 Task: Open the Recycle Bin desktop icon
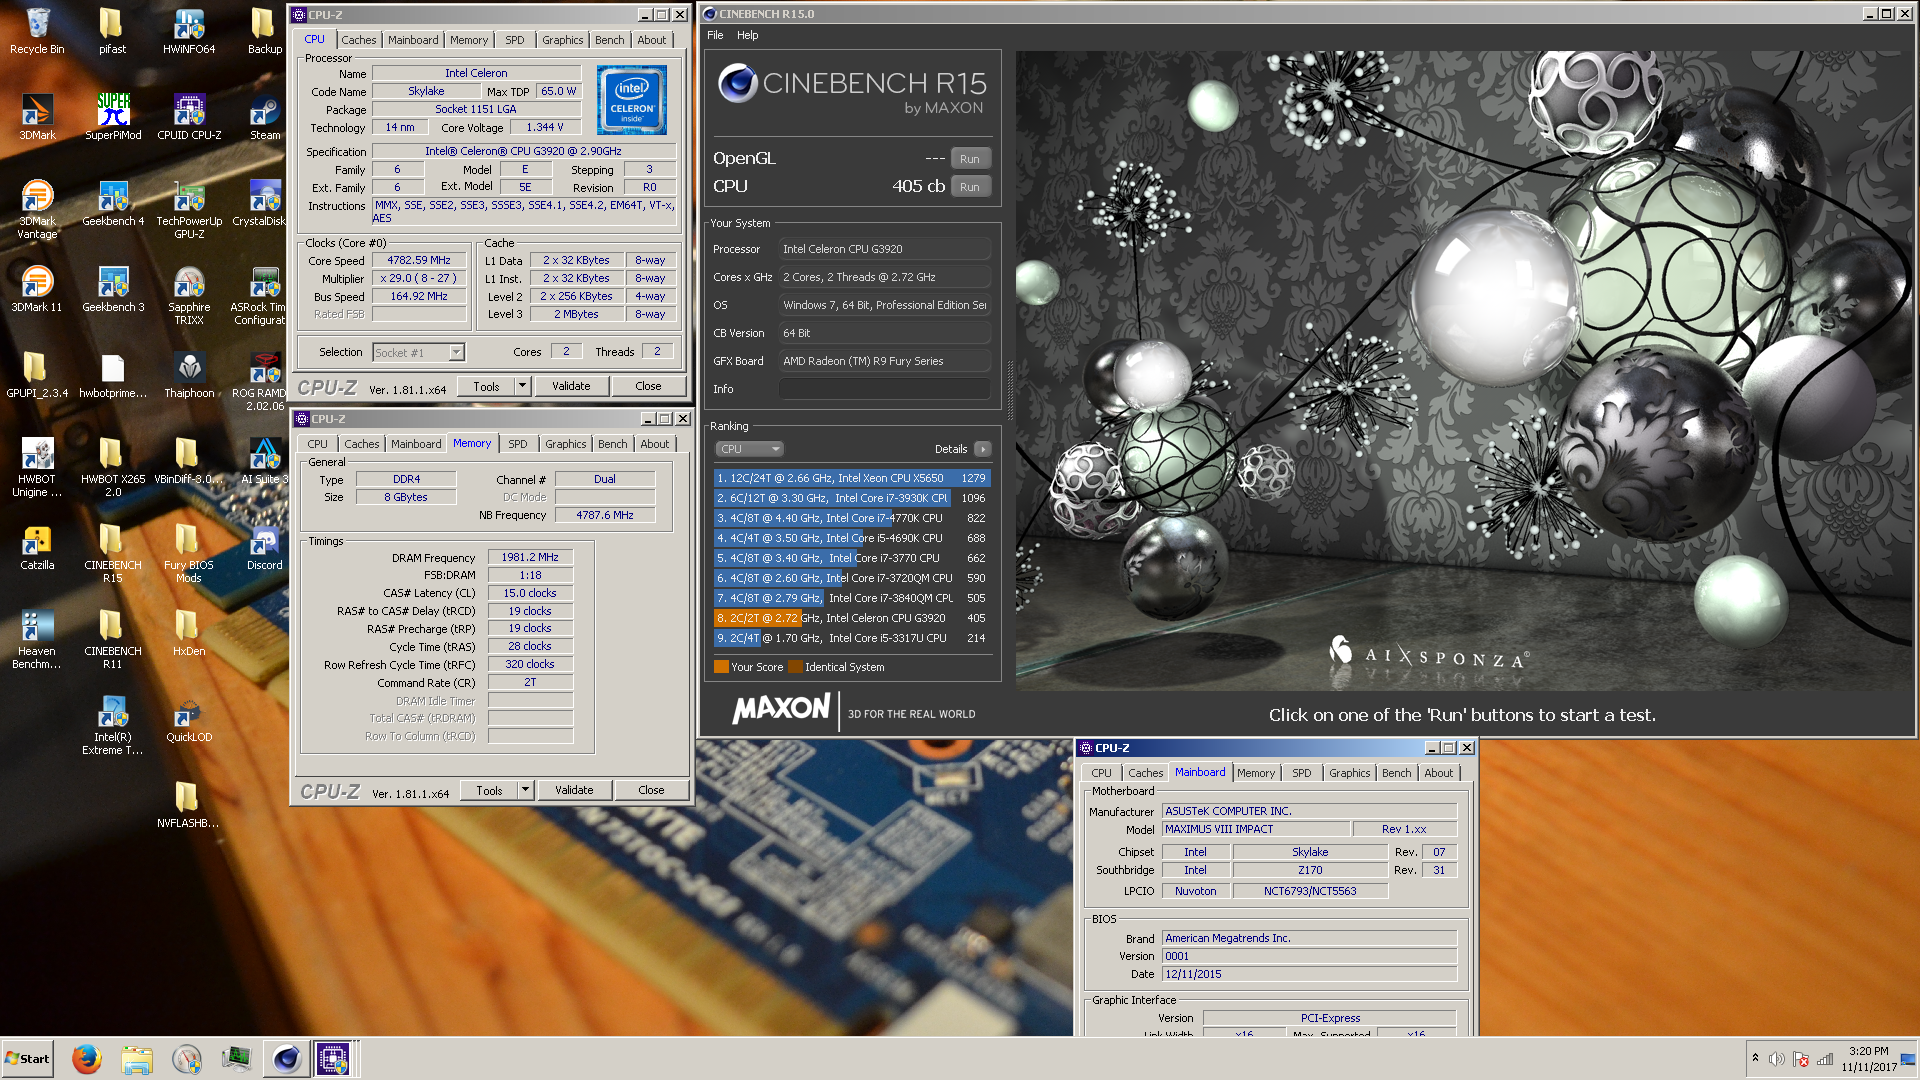click(37, 31)
